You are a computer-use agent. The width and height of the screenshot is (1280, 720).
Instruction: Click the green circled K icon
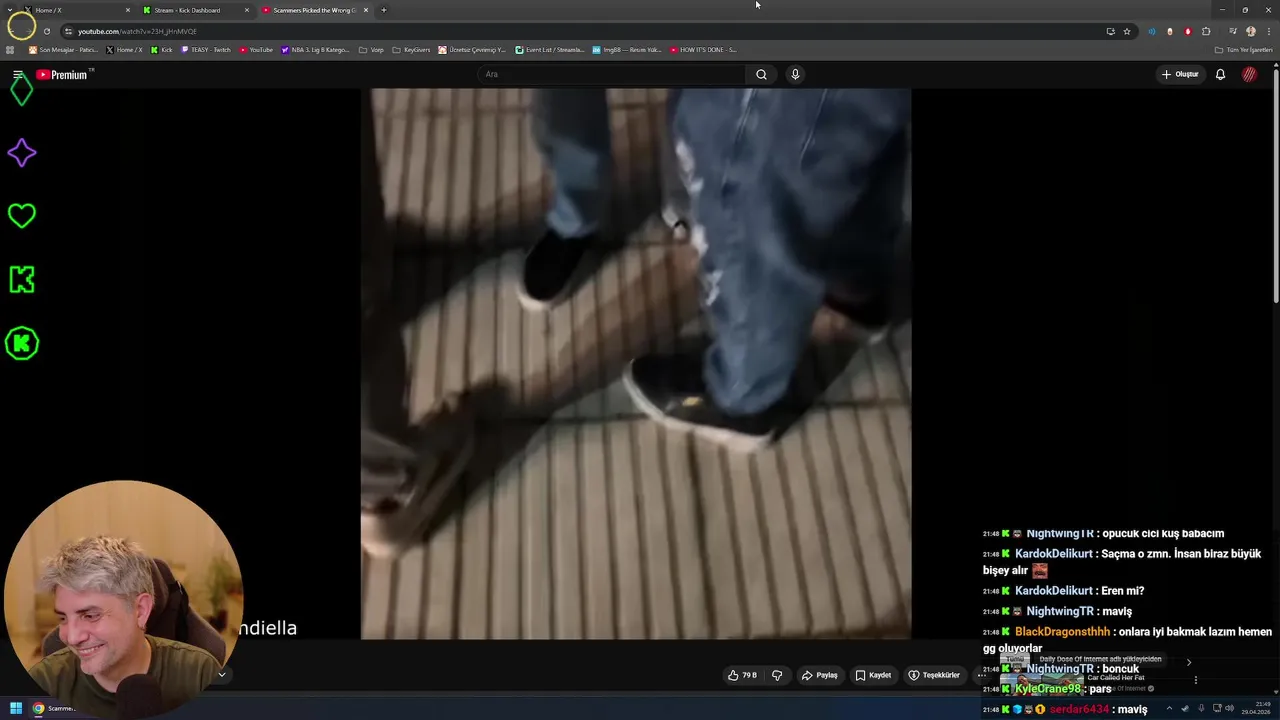coord(21,343)
